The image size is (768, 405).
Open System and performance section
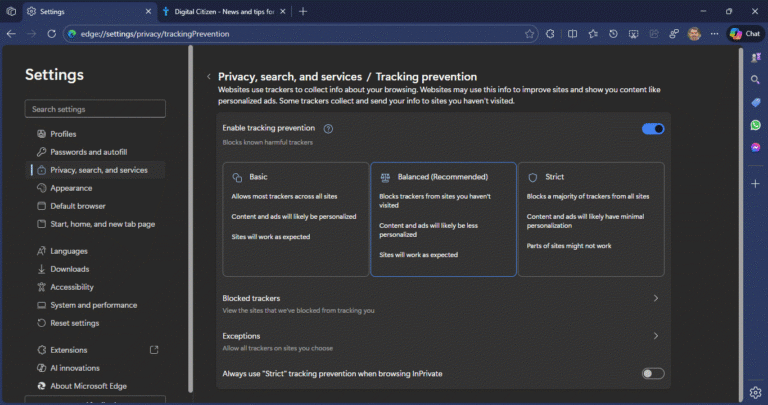[x=96, y=305]
